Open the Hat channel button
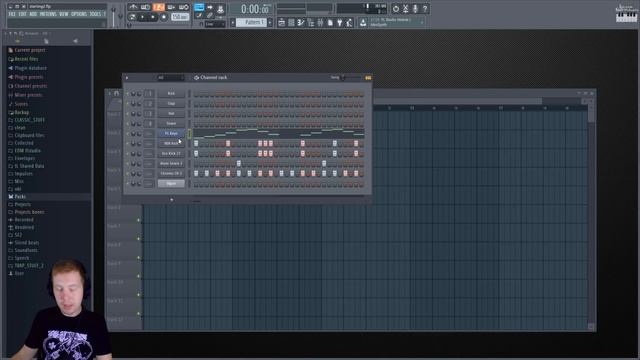This screenshot has width=640, height=360. [171, 113]
